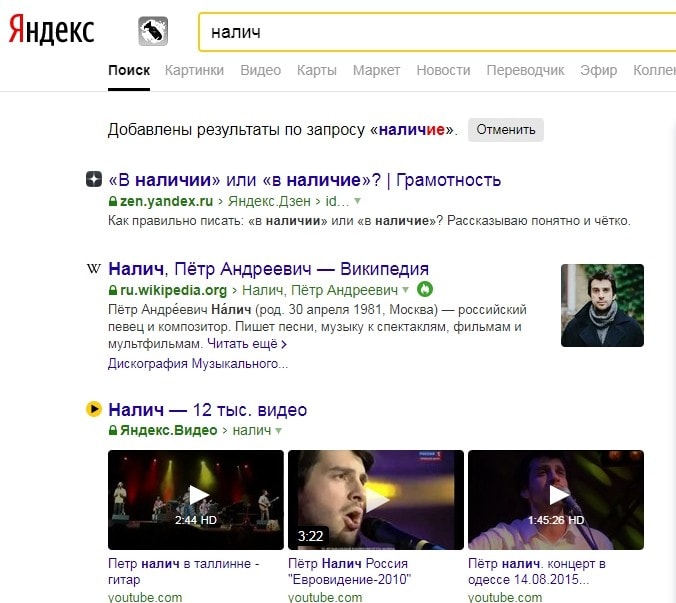Screen dimensions: 676x603
Task: Click the Yandex logo
Action: pyautogui.click(x=51, y=29)
